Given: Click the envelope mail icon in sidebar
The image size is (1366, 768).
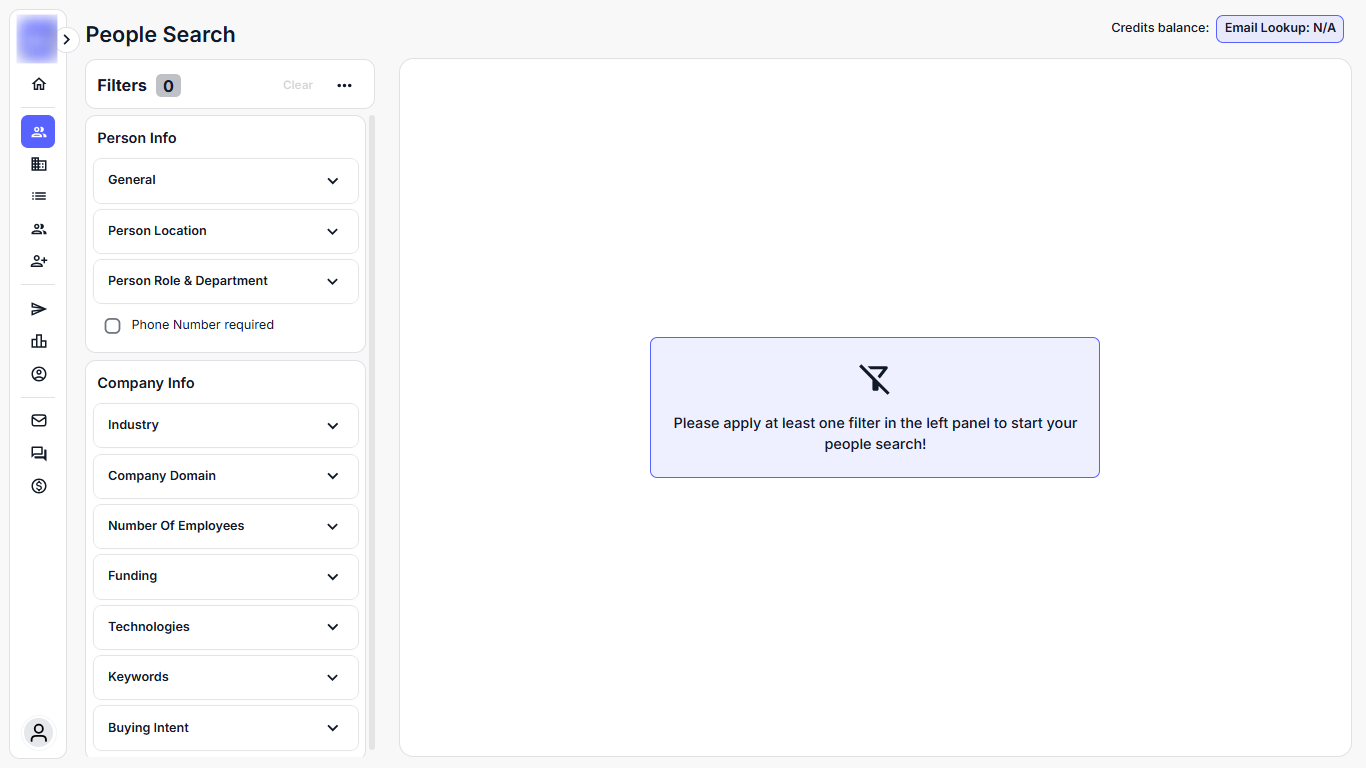Looking at the screenshot, I should click(x=39, y=421).
